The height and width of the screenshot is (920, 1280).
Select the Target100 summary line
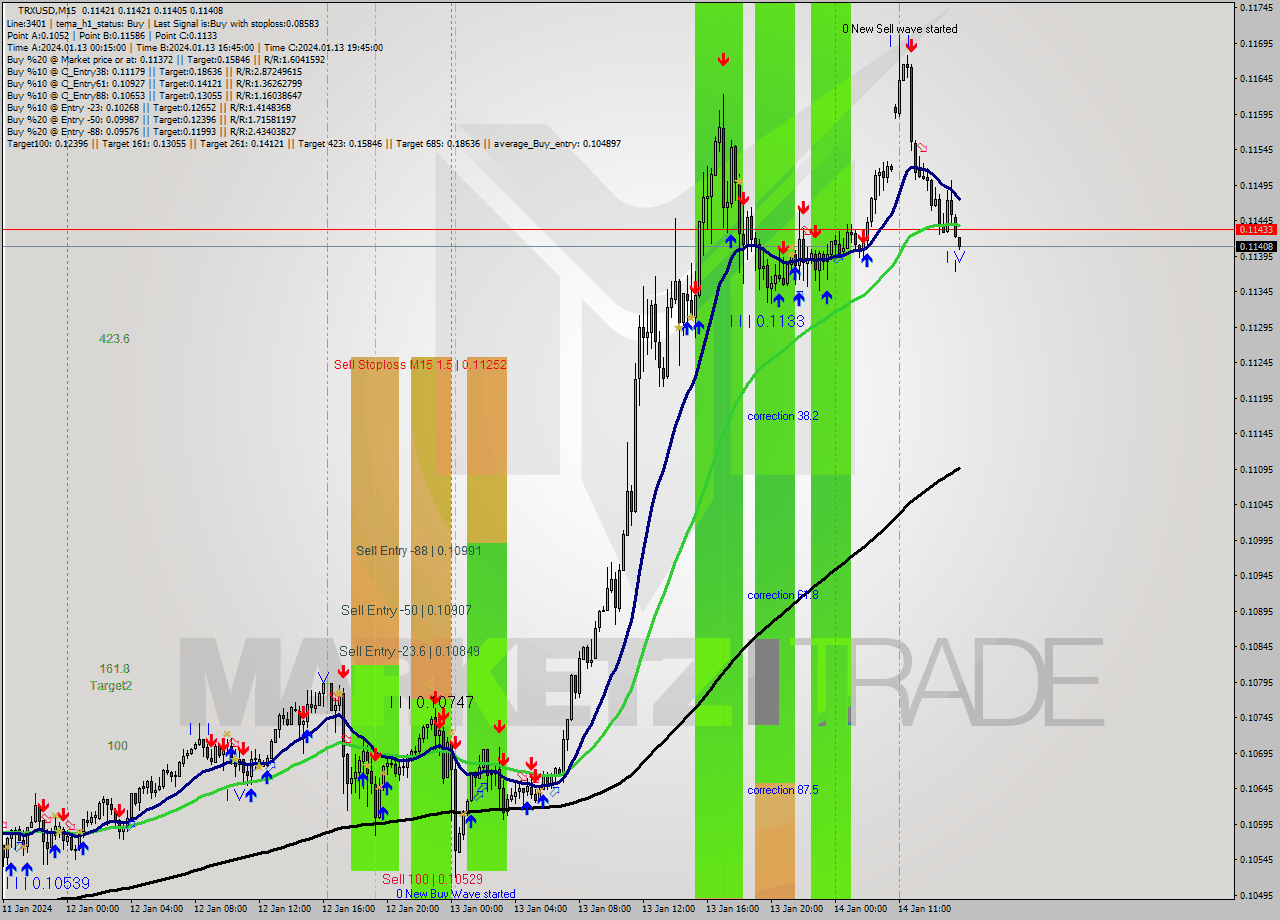coord(313,144)
